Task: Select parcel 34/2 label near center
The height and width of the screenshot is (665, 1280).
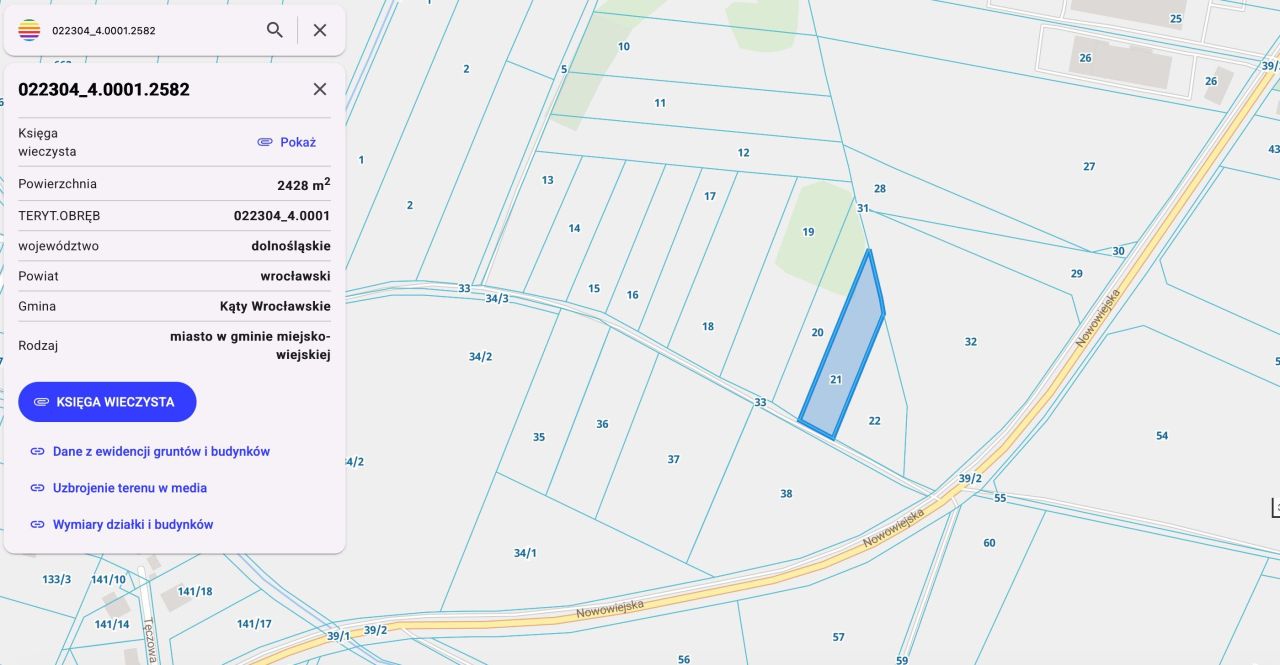Action: [480, 357]
